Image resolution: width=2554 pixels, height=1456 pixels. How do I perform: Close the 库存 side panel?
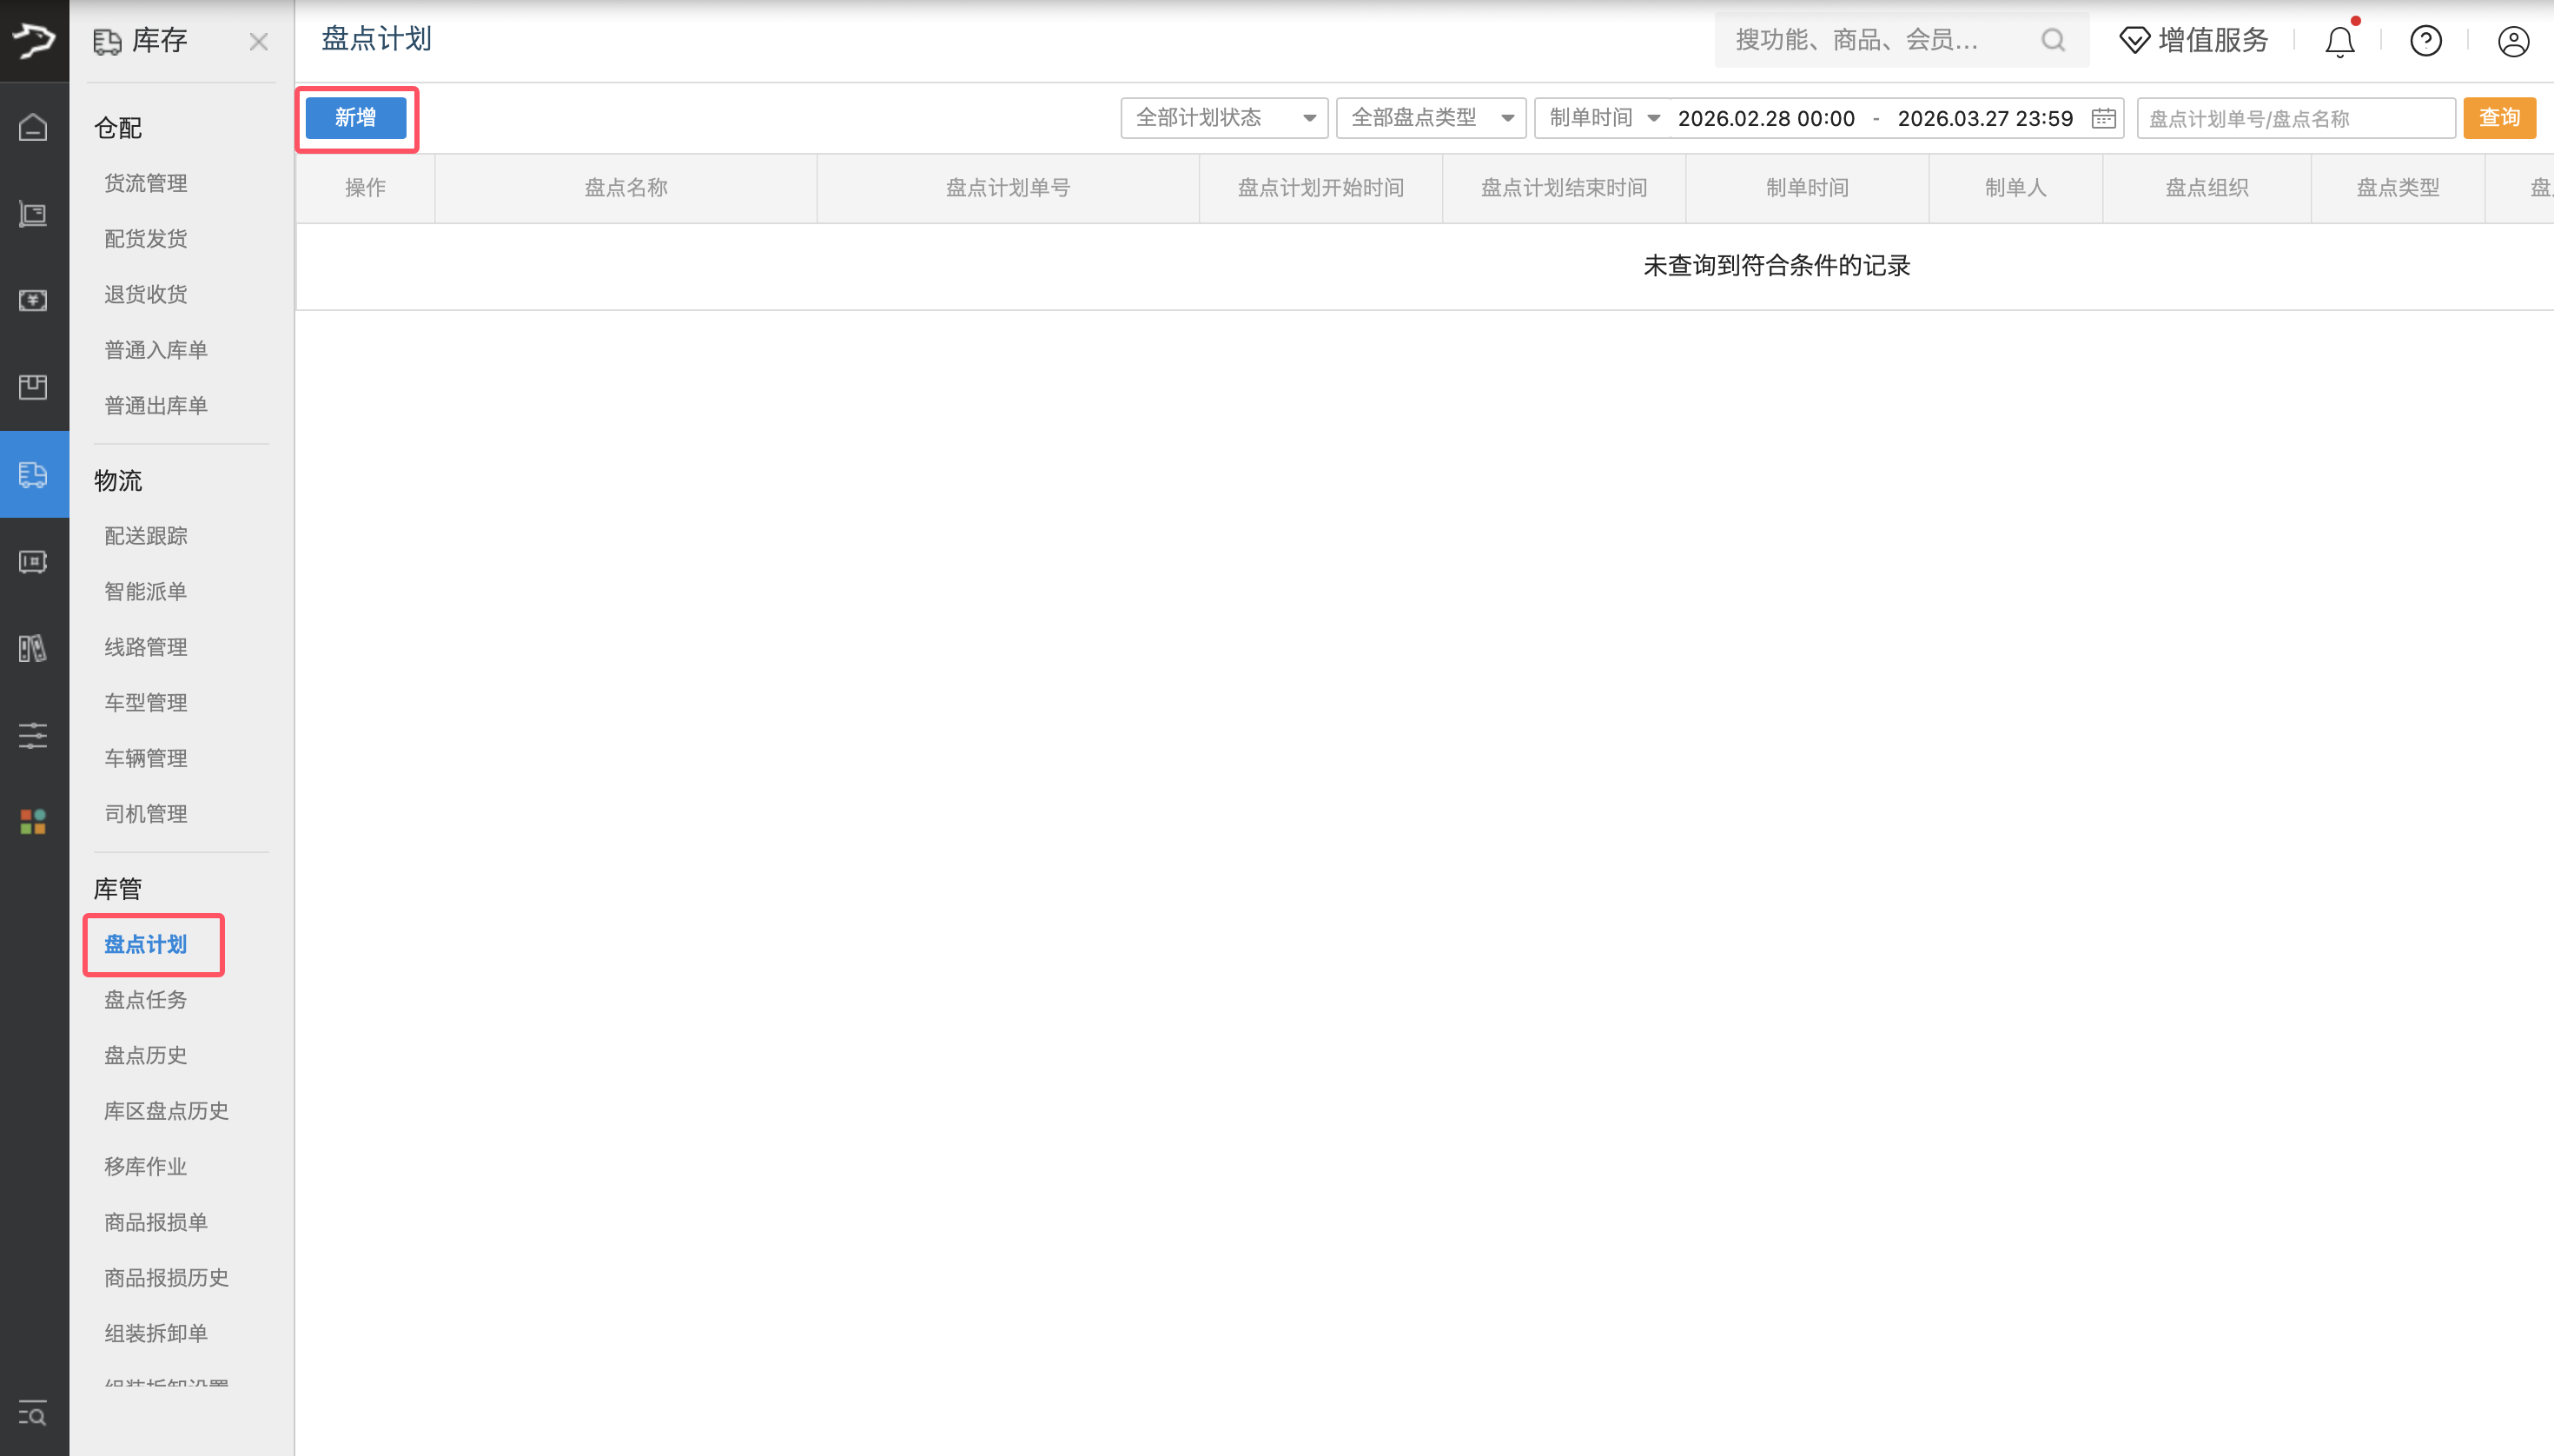(x=258, y=42)
